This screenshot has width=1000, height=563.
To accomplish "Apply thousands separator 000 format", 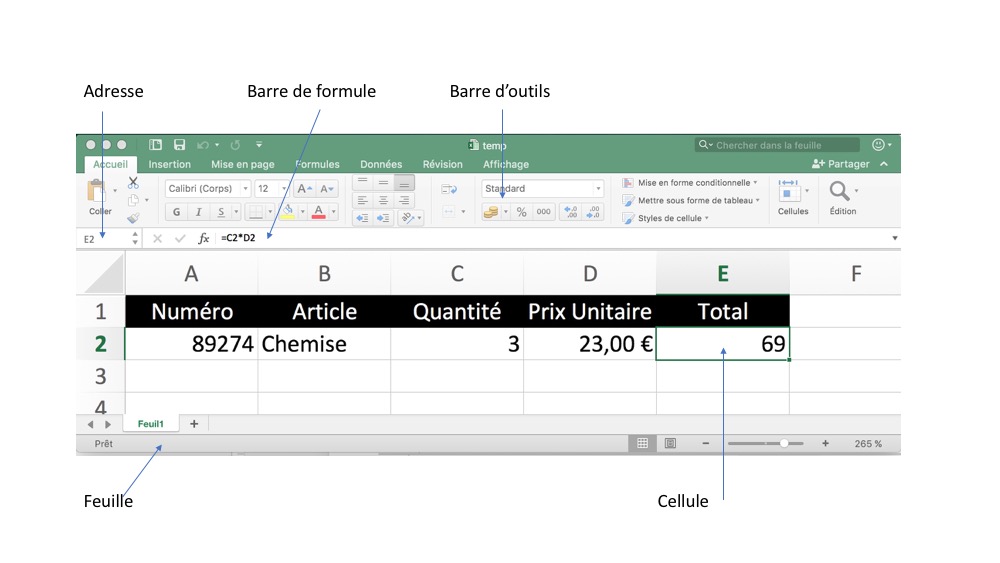I will click(543, 212).
